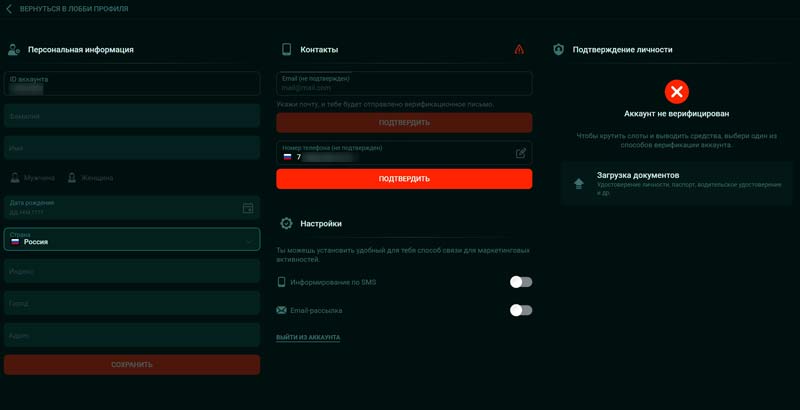Select the Мужчина gender option
The image size is (800, 410).
pos(35,178)
